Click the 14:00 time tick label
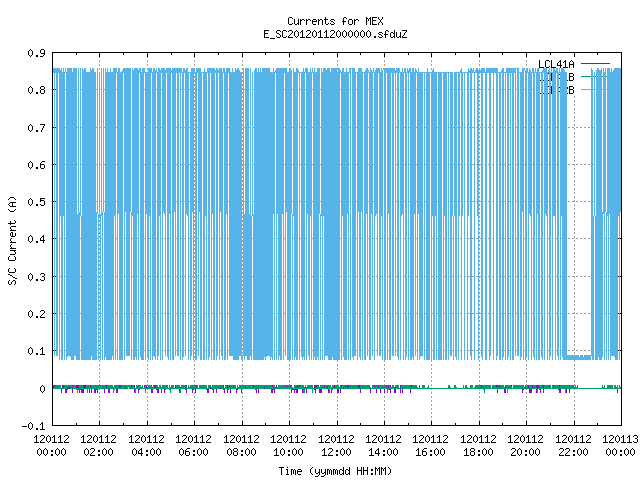640x480 pixels. 383,452
